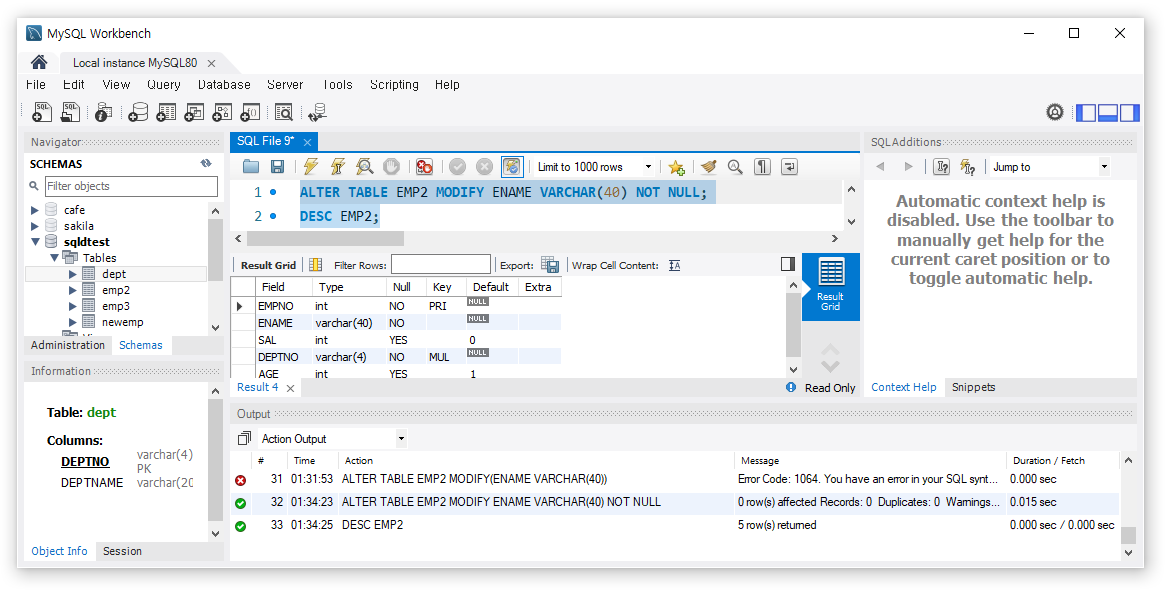Switch to the Administration tab
The height and width of the screenshot is (593, 1167).
tap(68, 345)
